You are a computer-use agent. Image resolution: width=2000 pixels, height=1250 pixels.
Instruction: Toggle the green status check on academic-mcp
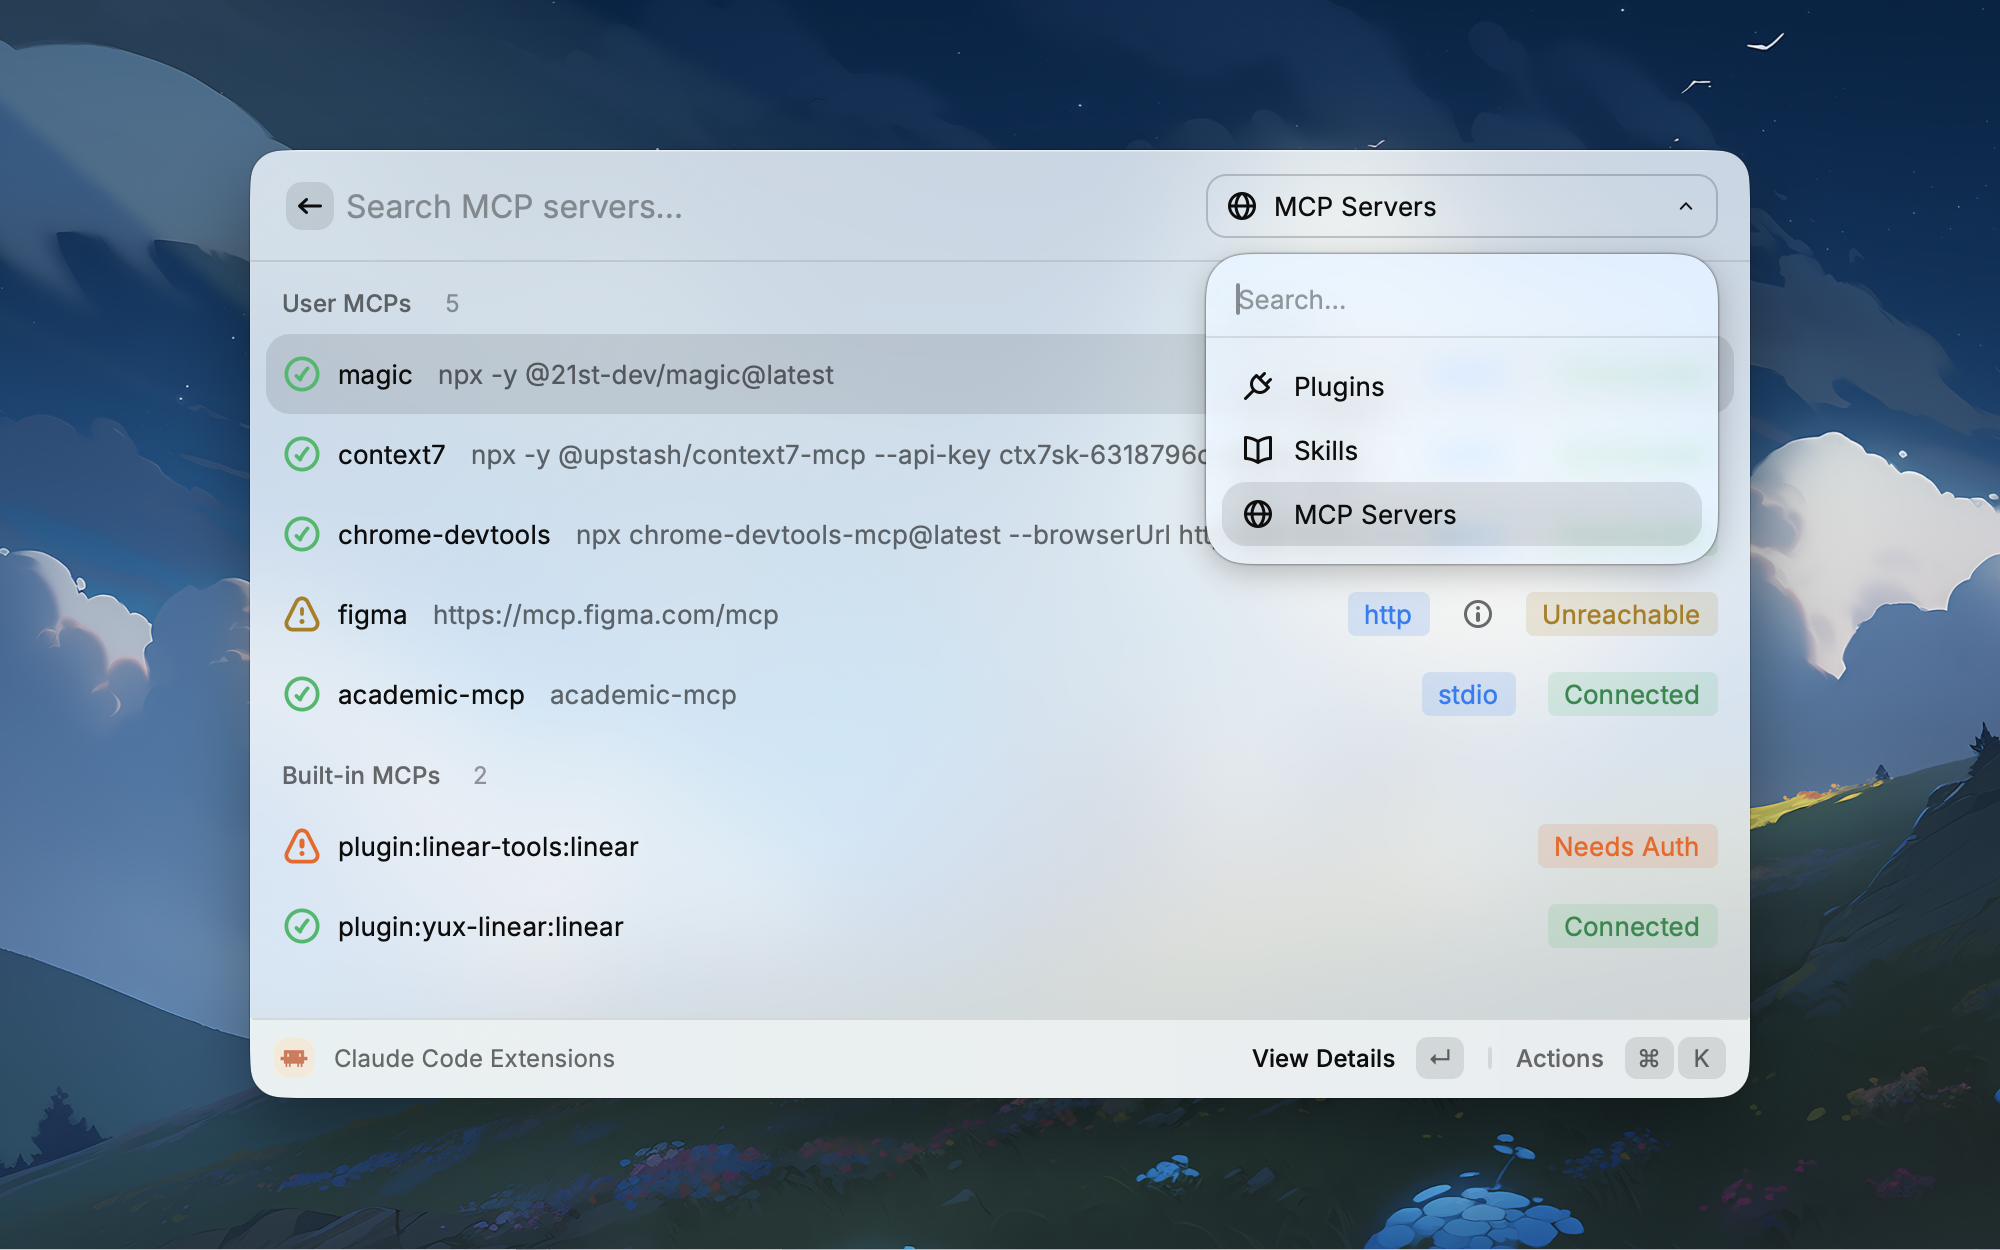tap(301, 694)
